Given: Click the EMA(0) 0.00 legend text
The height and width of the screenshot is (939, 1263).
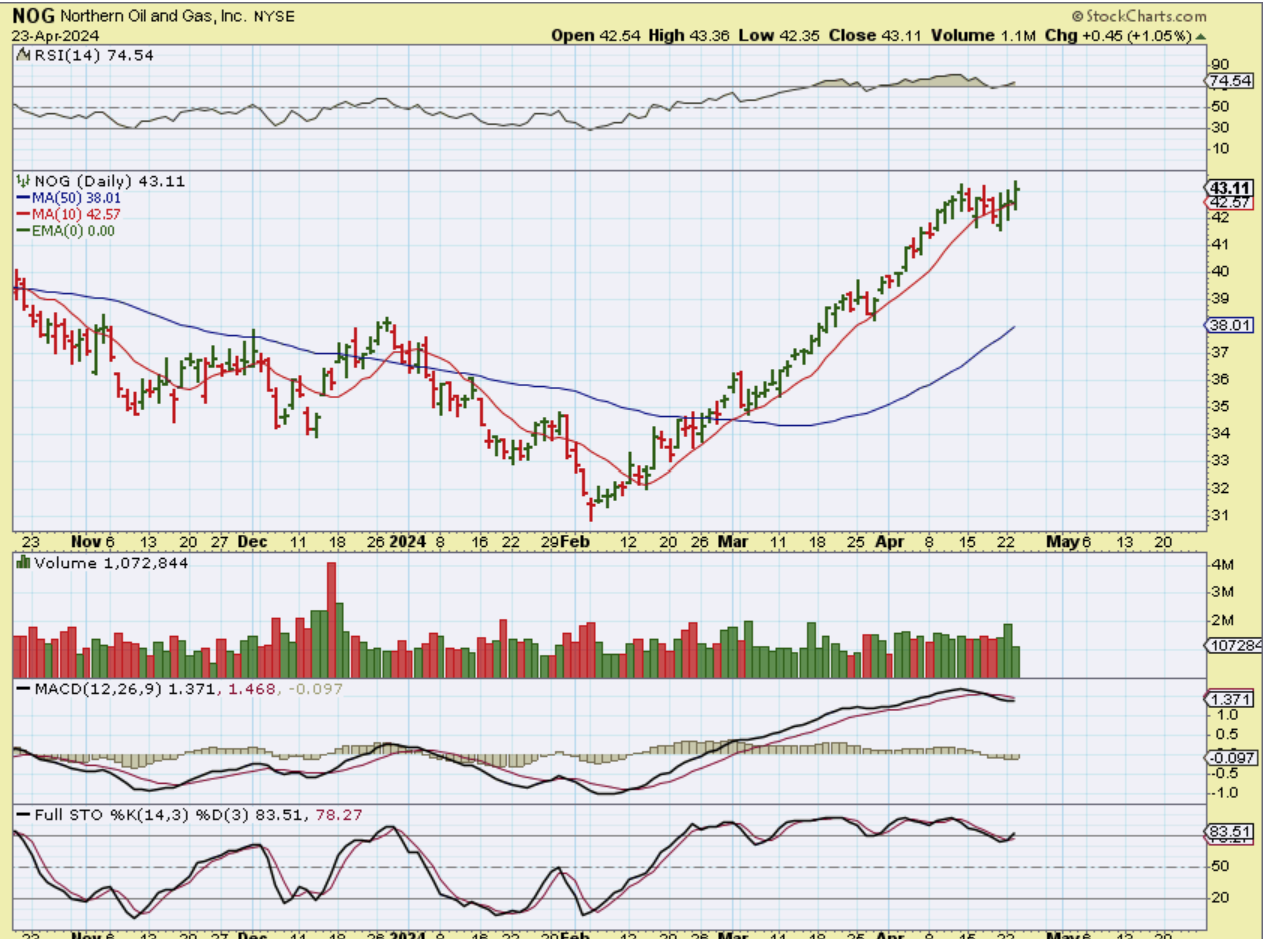Looking at the screenshot, I should pyautogui.click(x=74, y=230).
